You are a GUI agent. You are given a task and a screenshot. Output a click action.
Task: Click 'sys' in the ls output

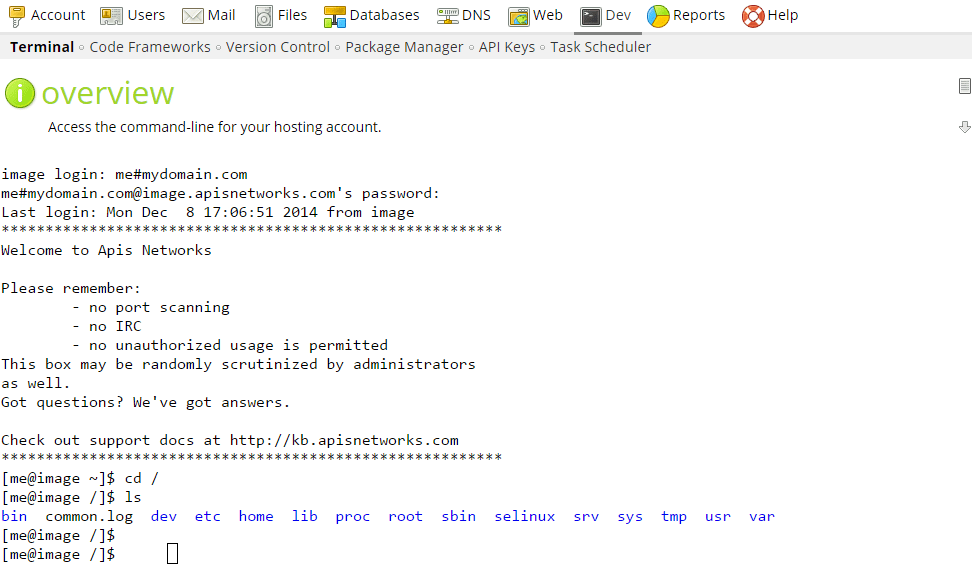pyautogui.click(x=630, y=517)
